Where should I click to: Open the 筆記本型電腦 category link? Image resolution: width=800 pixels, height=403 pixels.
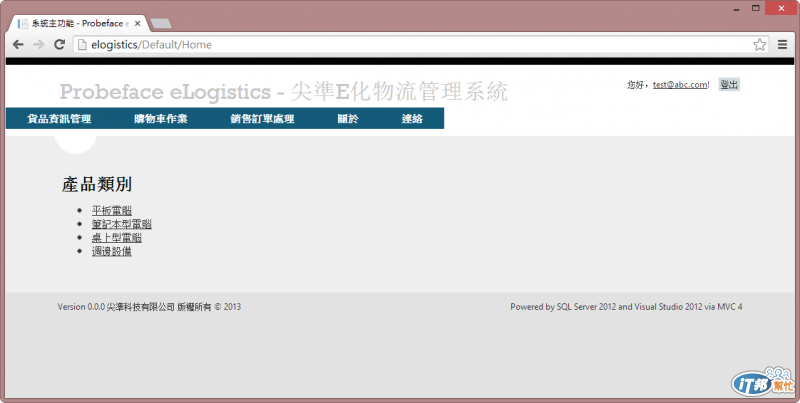point(121,224)
